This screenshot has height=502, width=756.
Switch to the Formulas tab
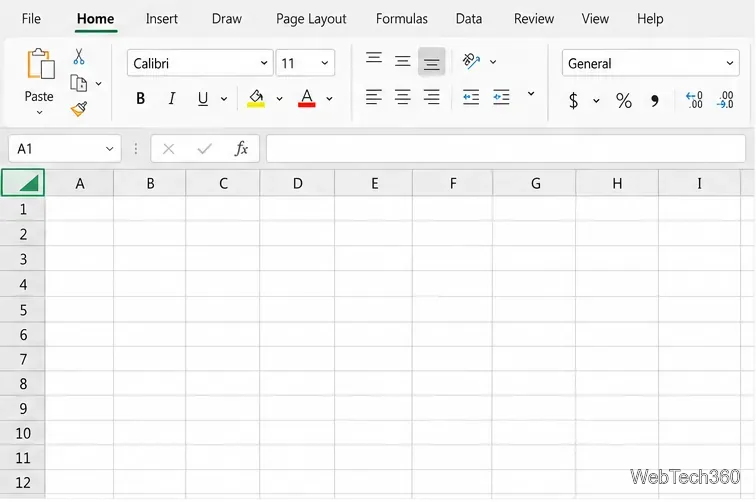click(402, 19)
